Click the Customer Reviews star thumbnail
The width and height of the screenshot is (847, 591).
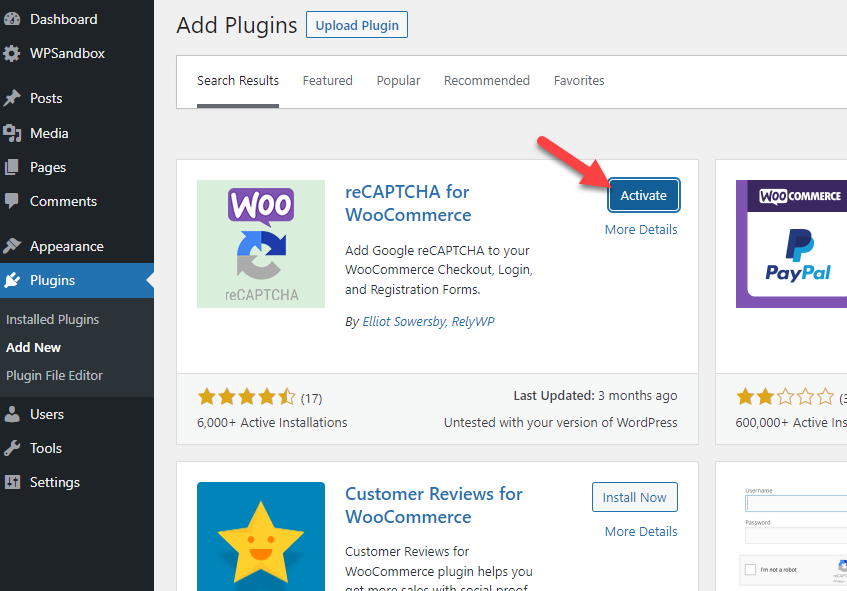click(261, 536)
